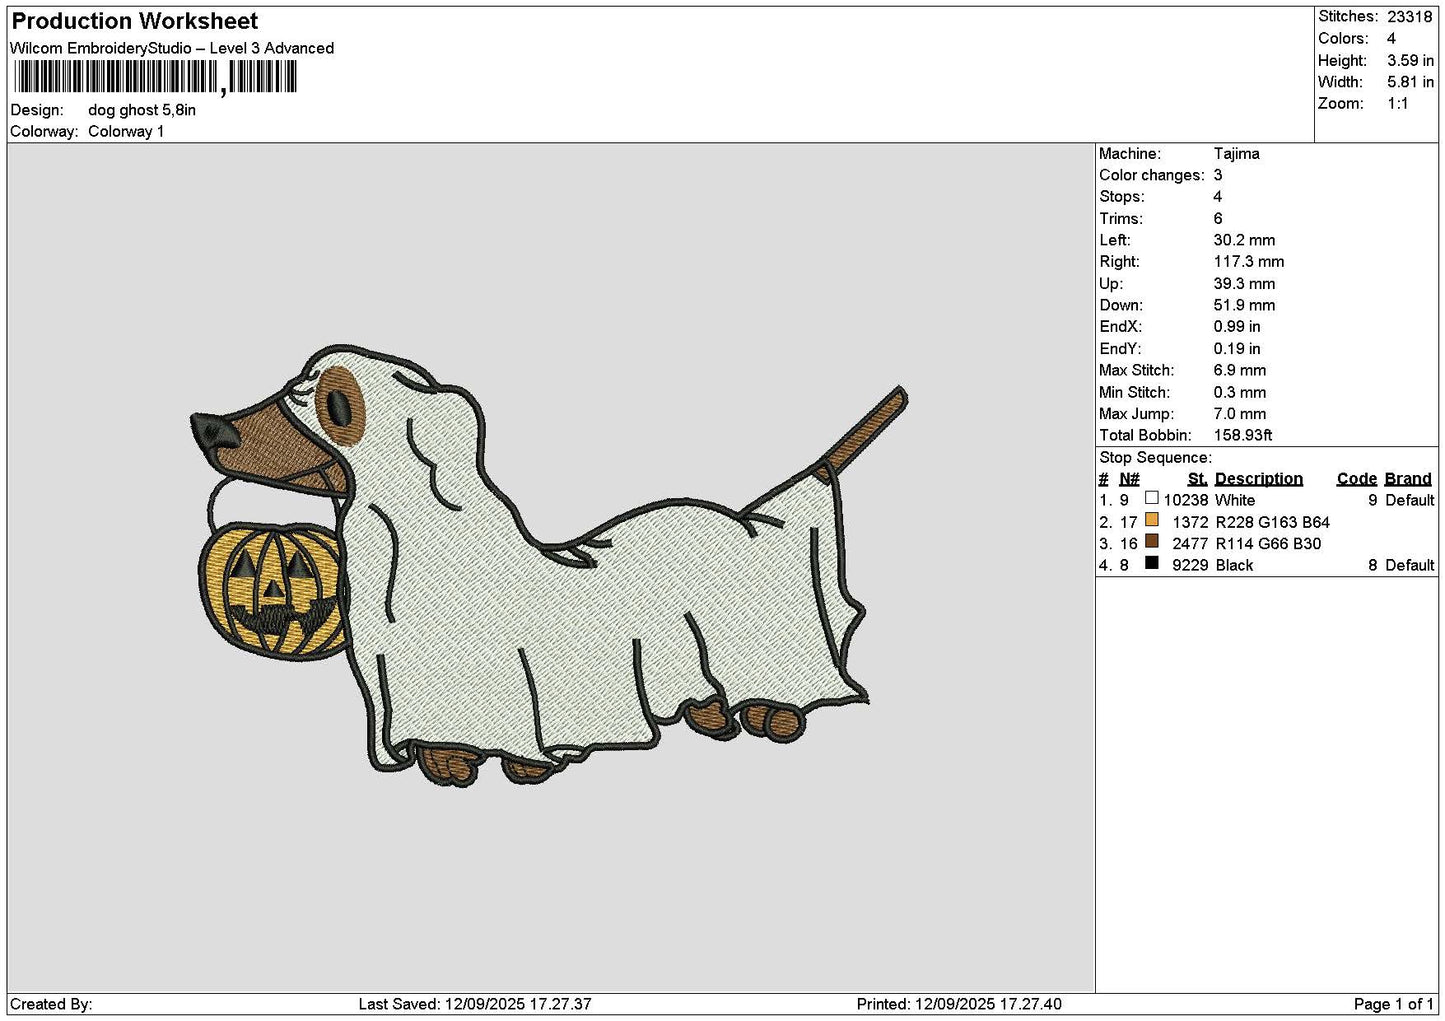Click the 'Black' description in row 4
This screenshot has width=1445, height=1021.
pyautogui.click(x=1234, y=565)
